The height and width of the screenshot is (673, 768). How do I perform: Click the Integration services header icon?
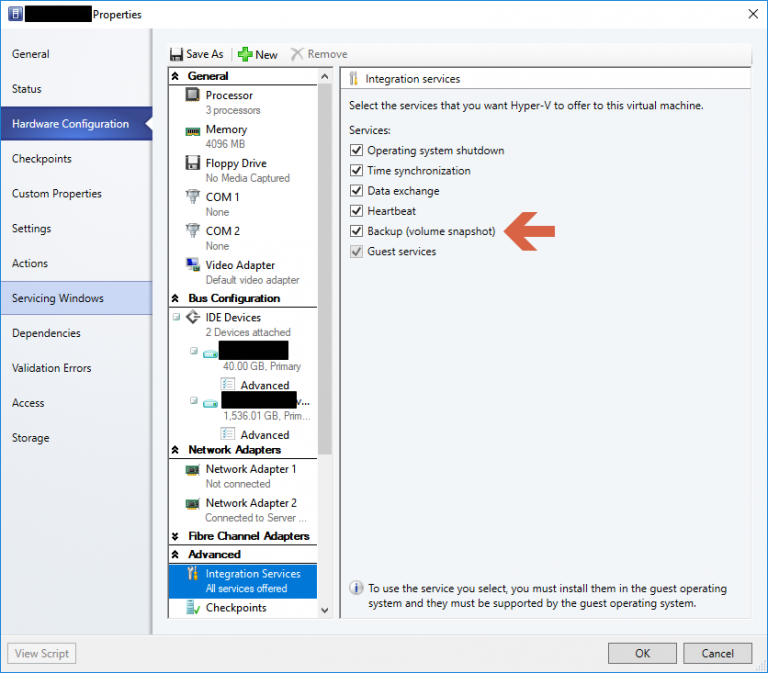[x=354, y=78]
